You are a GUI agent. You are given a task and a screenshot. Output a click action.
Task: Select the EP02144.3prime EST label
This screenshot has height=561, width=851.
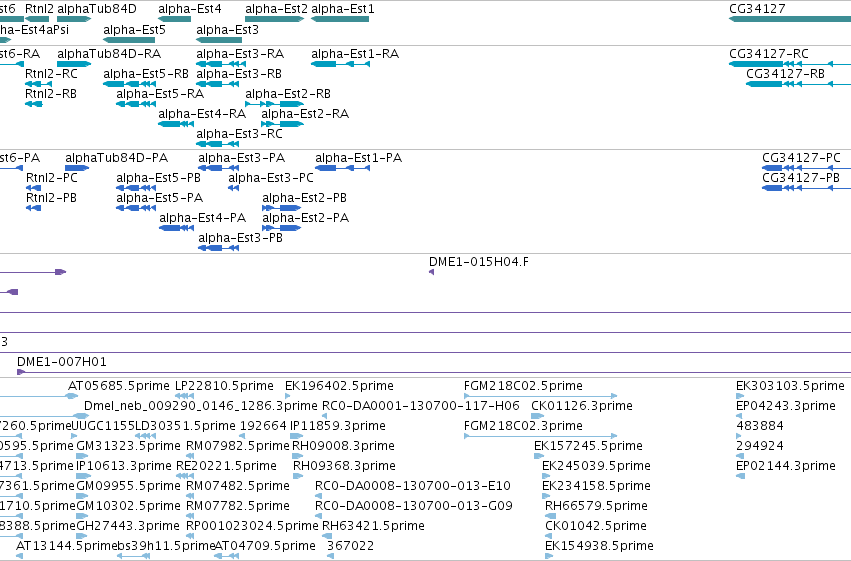(786, 466)
